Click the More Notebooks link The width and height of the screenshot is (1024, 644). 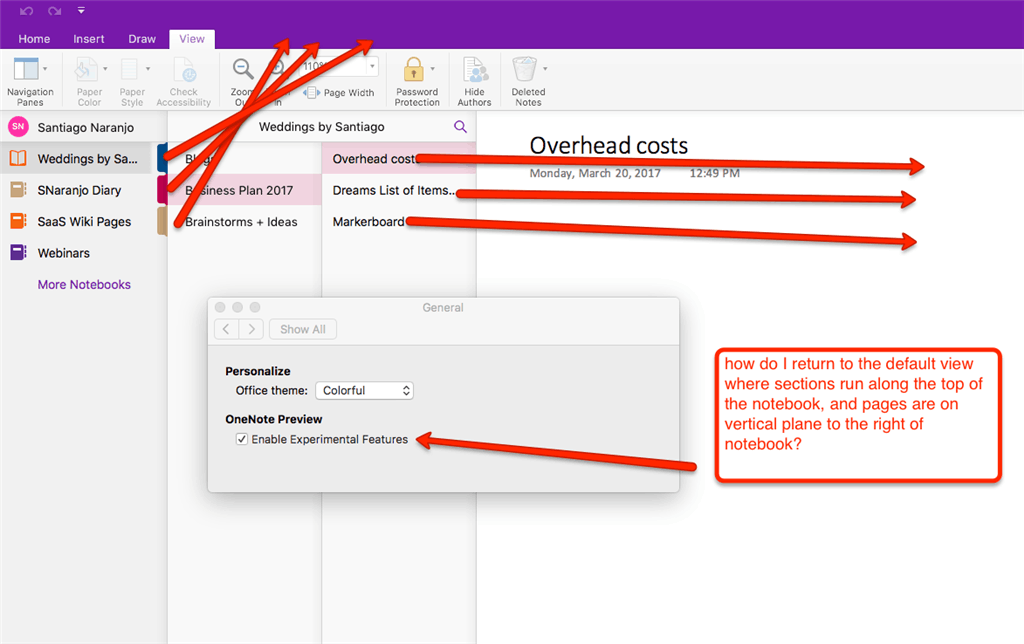pyautogui.click(x=84, y=284)
